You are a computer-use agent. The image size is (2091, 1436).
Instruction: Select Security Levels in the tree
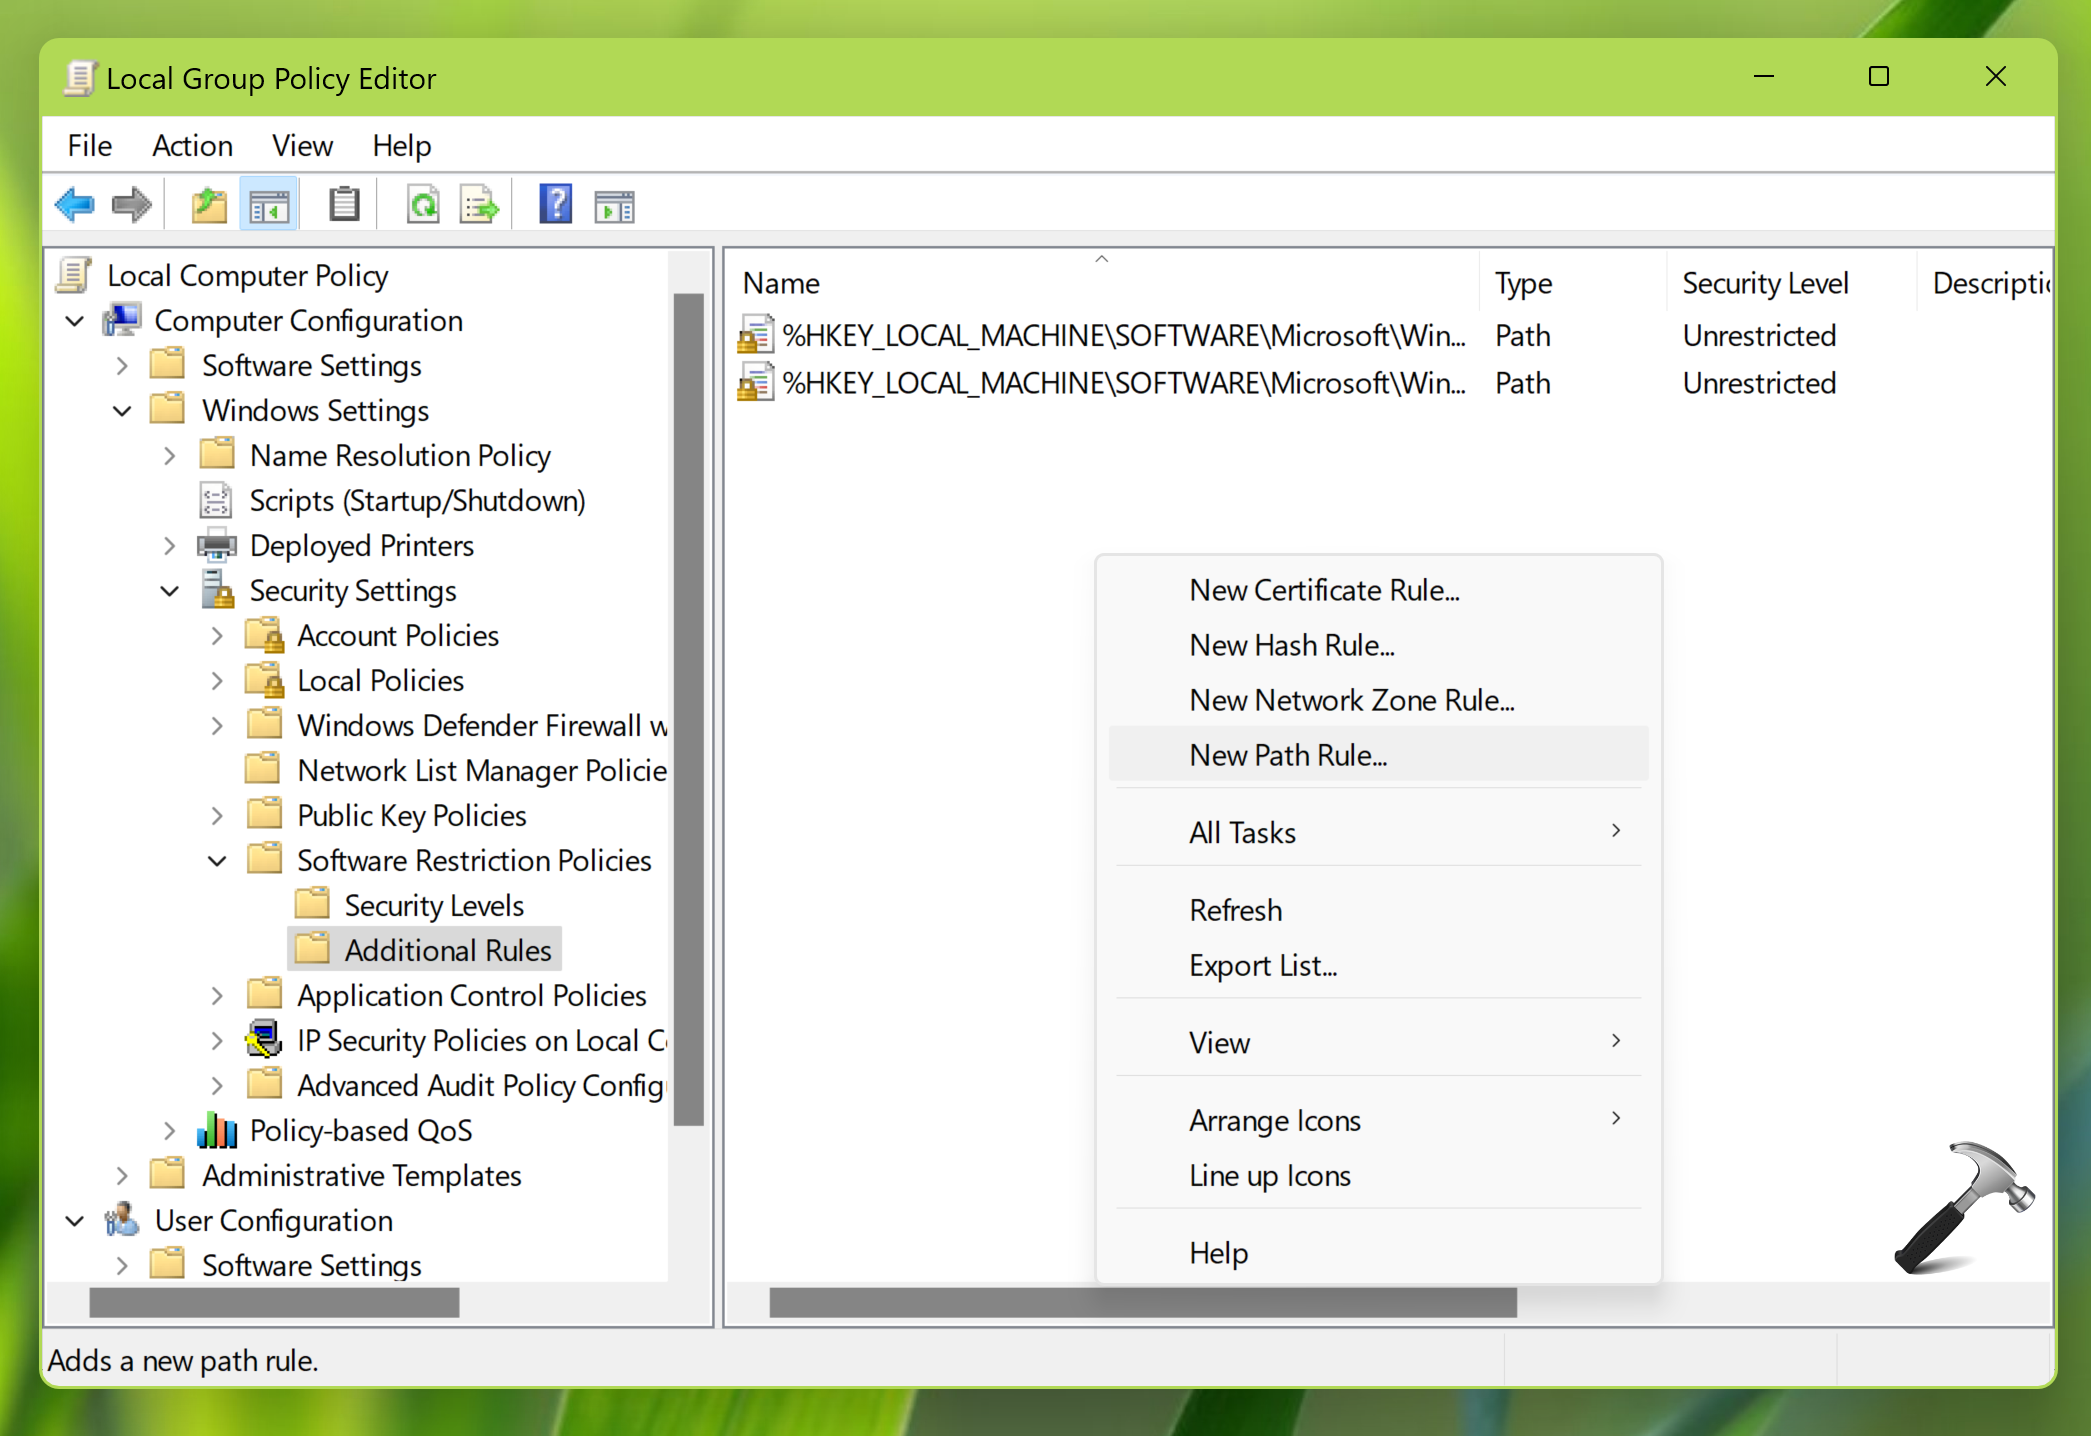tap(434, 906)
